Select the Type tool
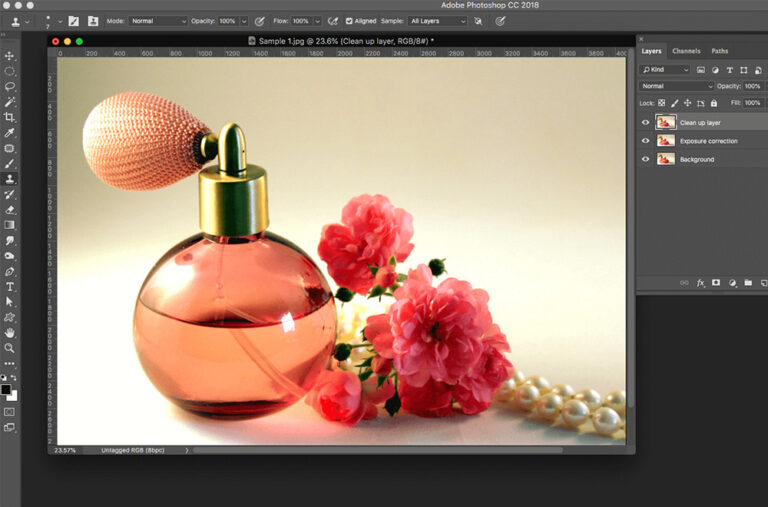Viewport: 768px width, 507px height. (10, 287)
